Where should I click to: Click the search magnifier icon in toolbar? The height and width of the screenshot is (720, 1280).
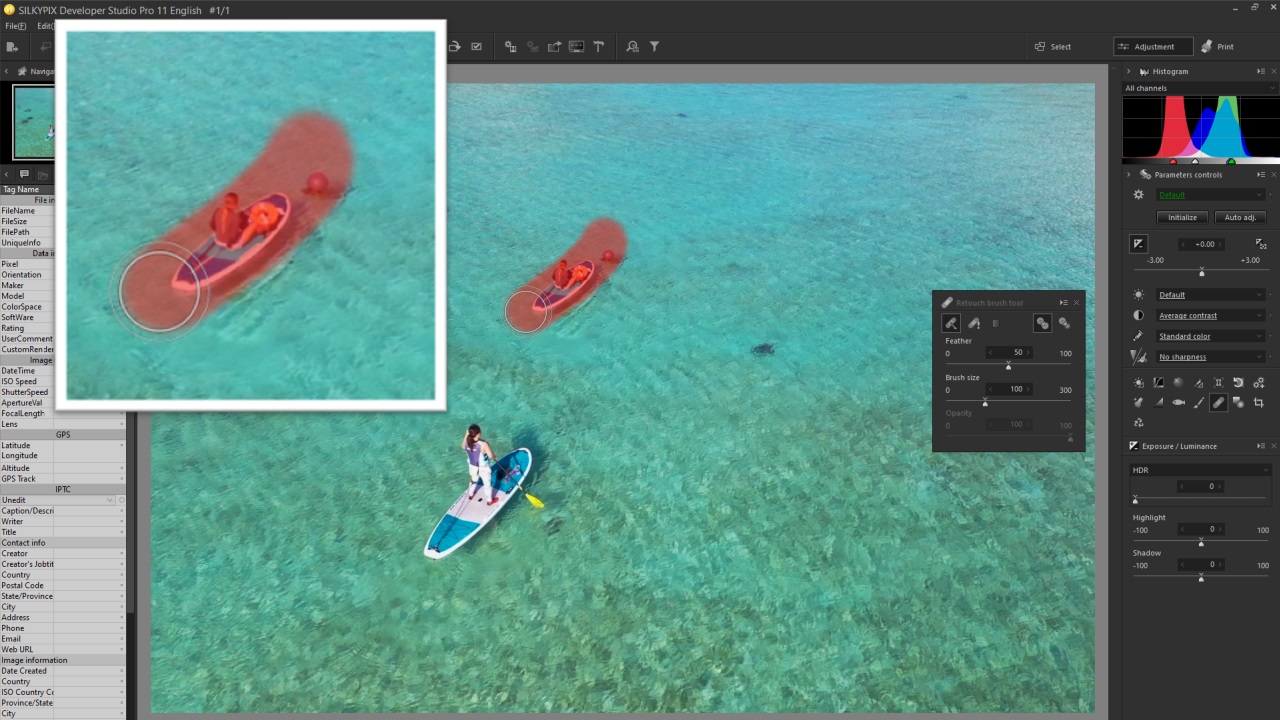632,46
